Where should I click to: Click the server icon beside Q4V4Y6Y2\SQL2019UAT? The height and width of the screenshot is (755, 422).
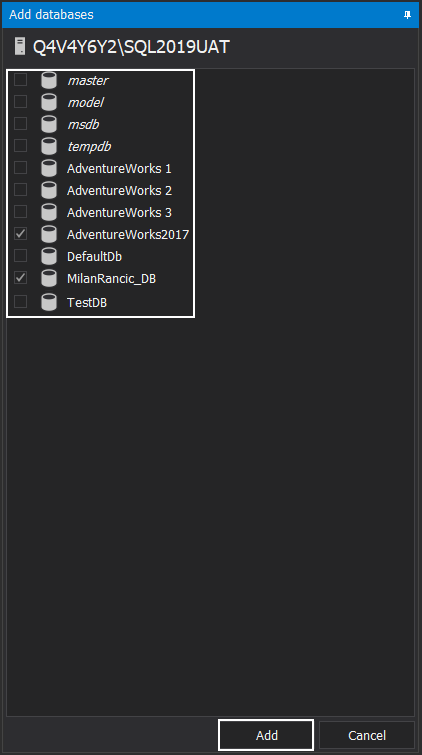(20, 47)
